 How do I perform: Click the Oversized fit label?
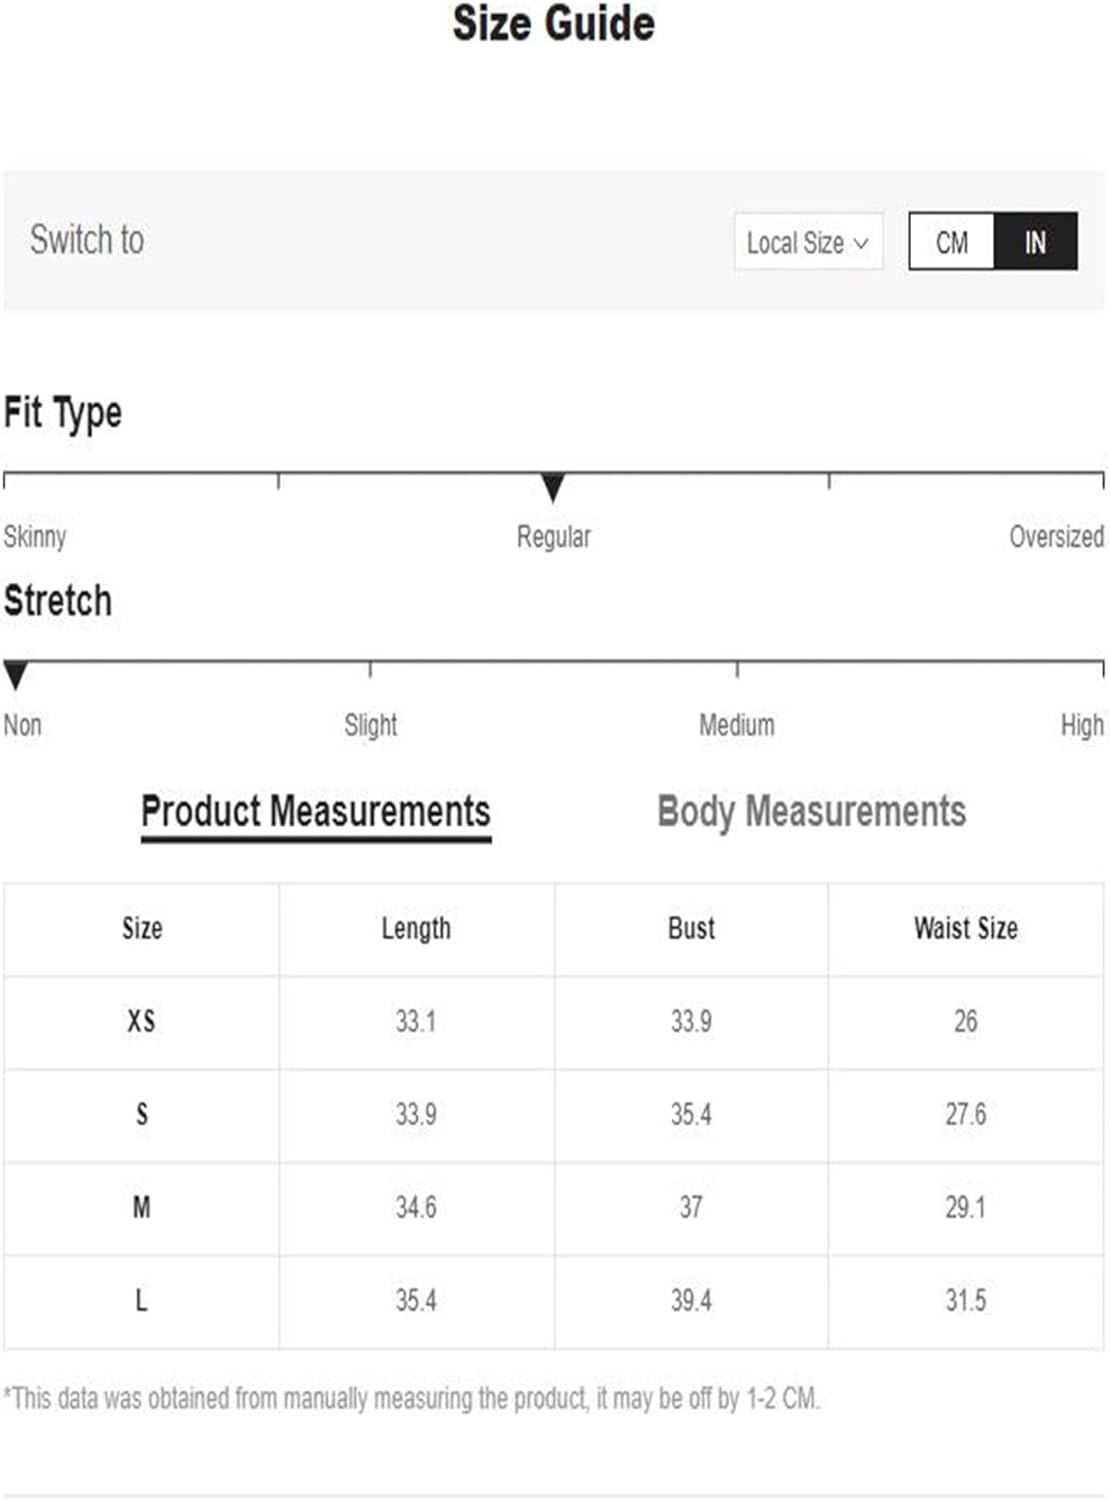point(1056,537)
